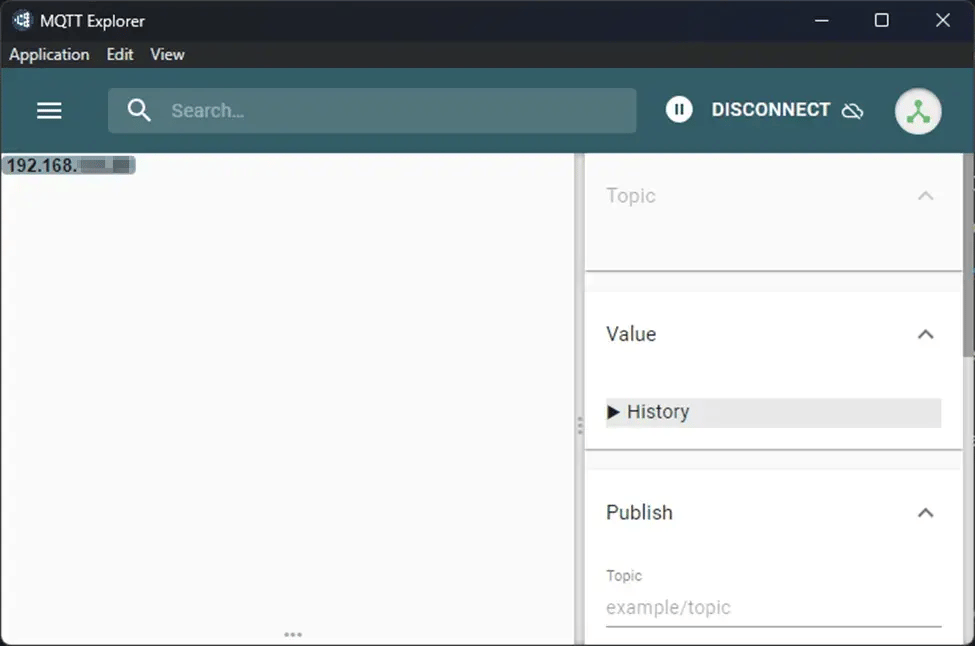
Task: Collapse the Publish panel
Action: [925, 512]
